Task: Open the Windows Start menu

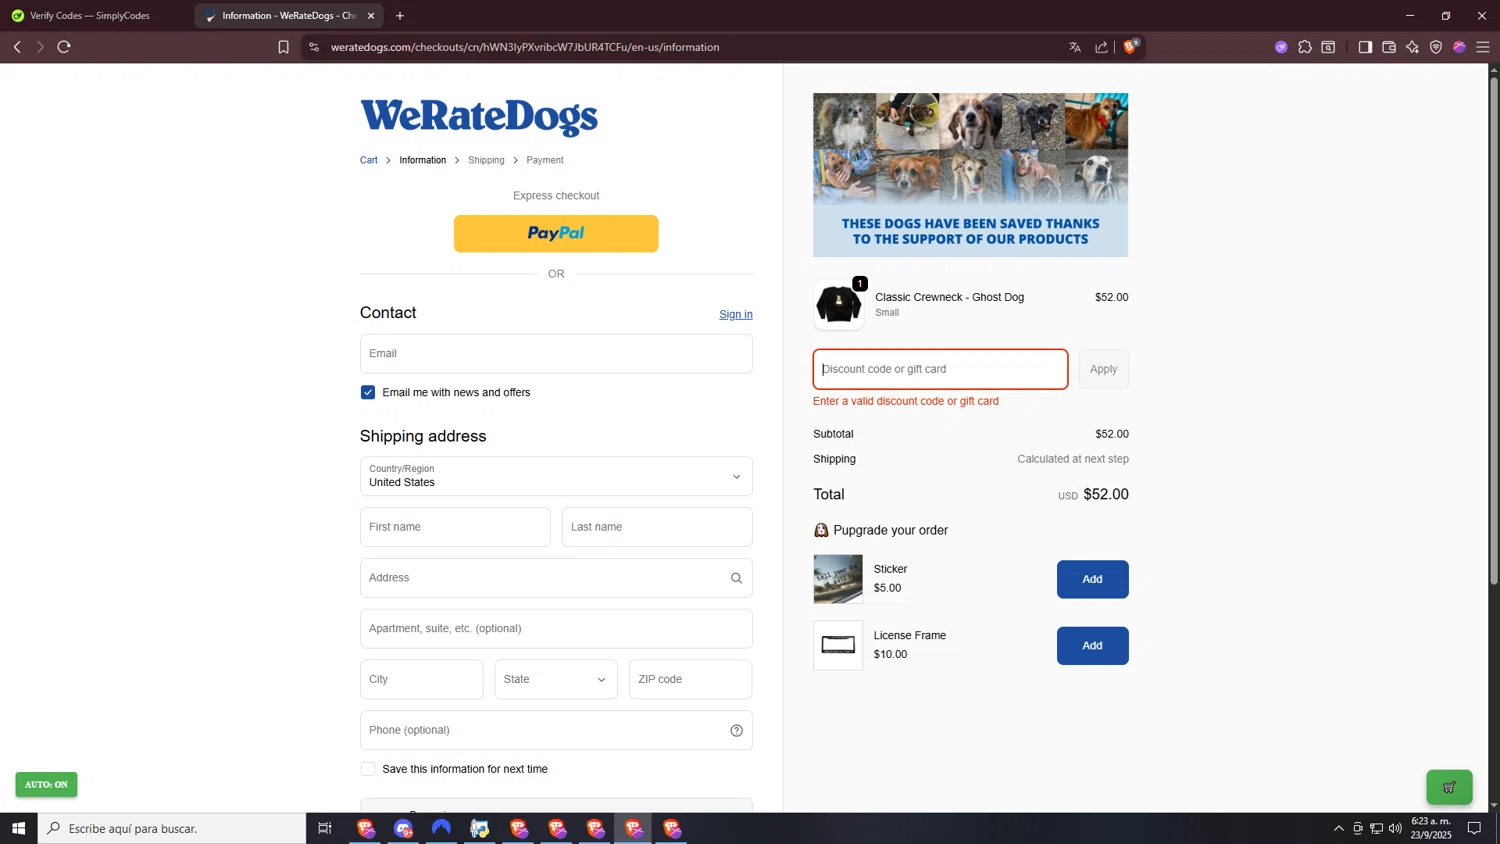Action: tap(18, 828)
